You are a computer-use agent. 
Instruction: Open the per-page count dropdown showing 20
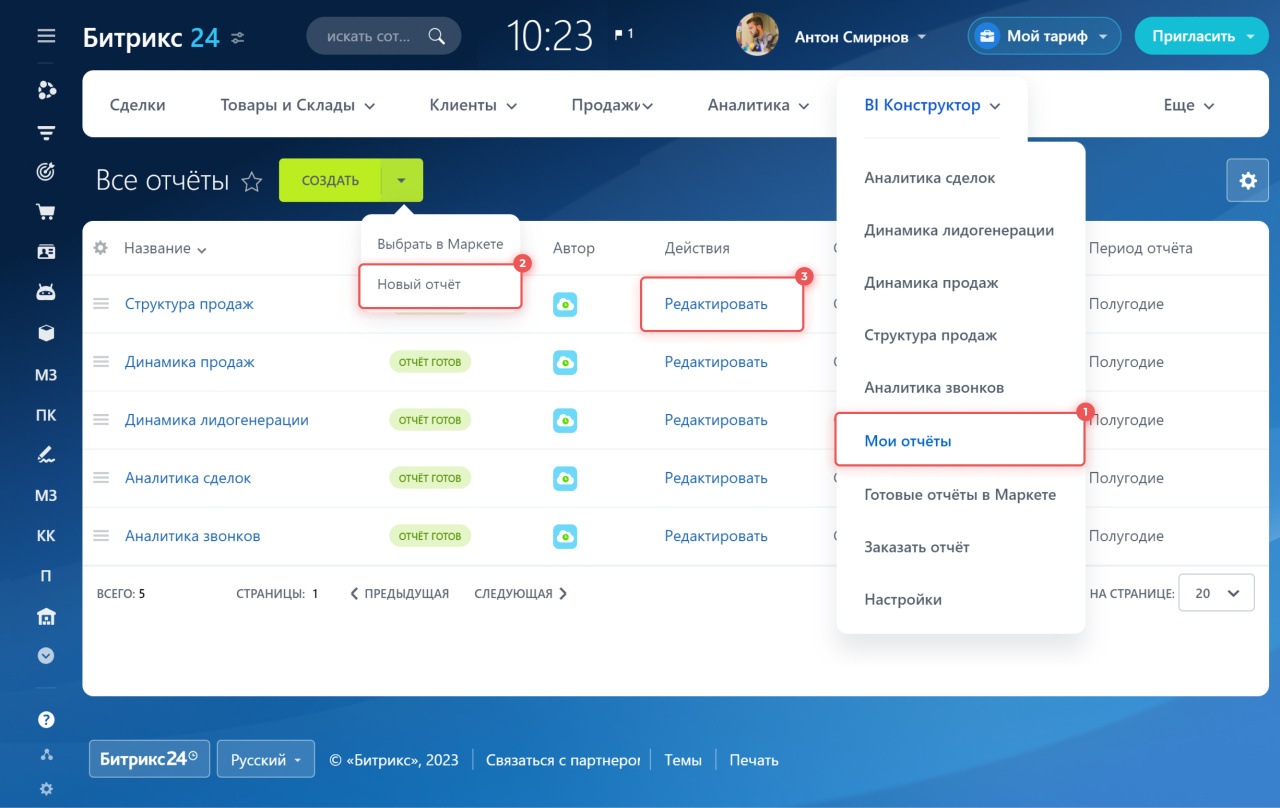coord(1215,593)
